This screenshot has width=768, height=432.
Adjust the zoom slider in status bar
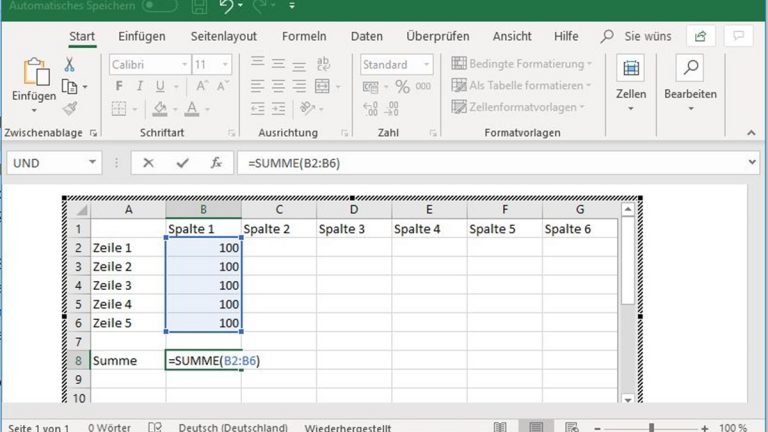tap(652, 427)
